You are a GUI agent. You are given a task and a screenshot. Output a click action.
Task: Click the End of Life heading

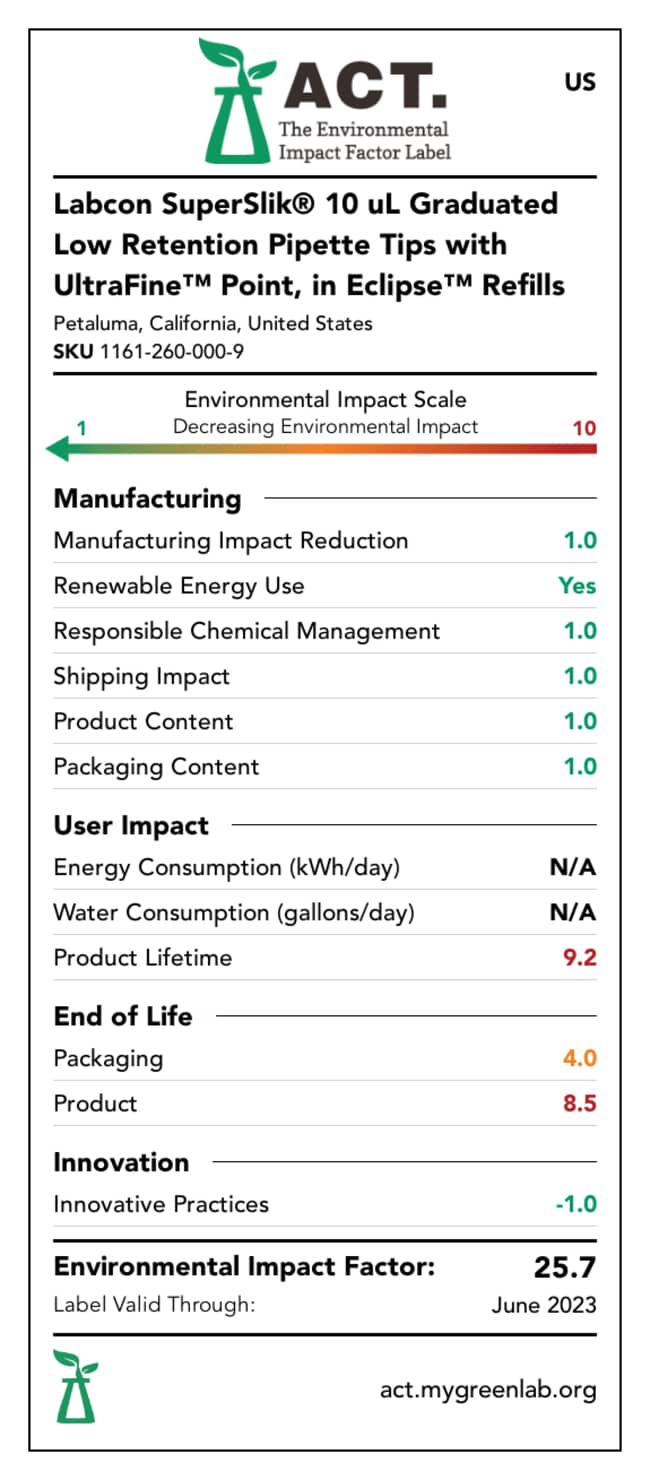click(x=123, y=1015)
